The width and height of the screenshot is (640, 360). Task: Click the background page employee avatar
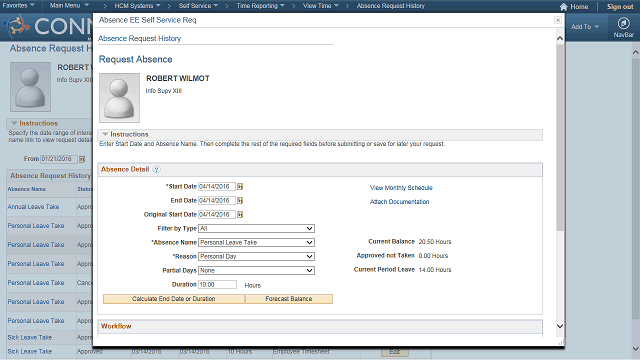point(31,87)
